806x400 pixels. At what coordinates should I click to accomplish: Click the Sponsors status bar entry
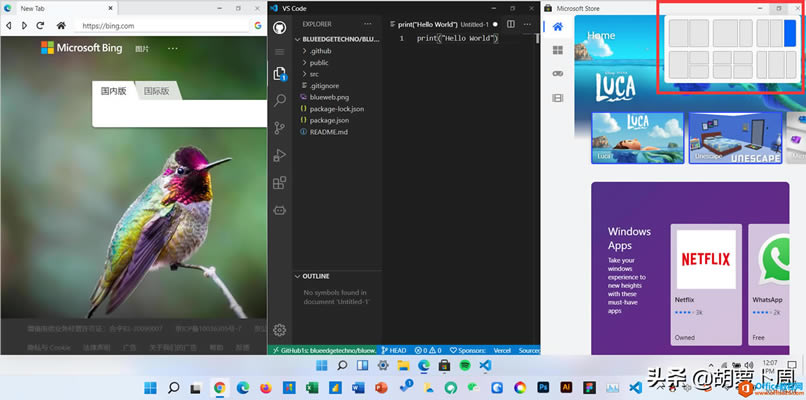tap(467, 350)
